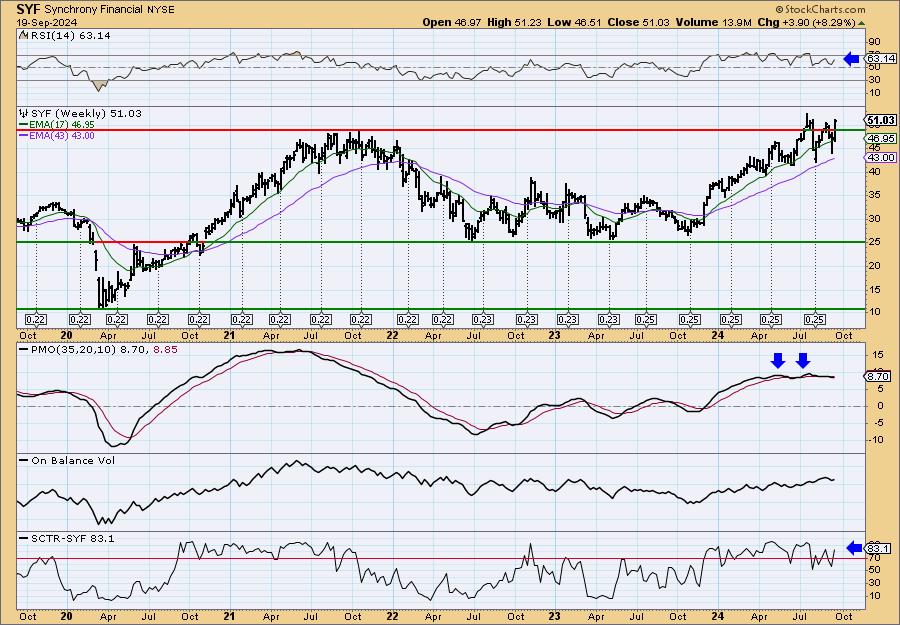Click the PMO(35,20,10) 8.70, 8.85 legend

[98, 349]
